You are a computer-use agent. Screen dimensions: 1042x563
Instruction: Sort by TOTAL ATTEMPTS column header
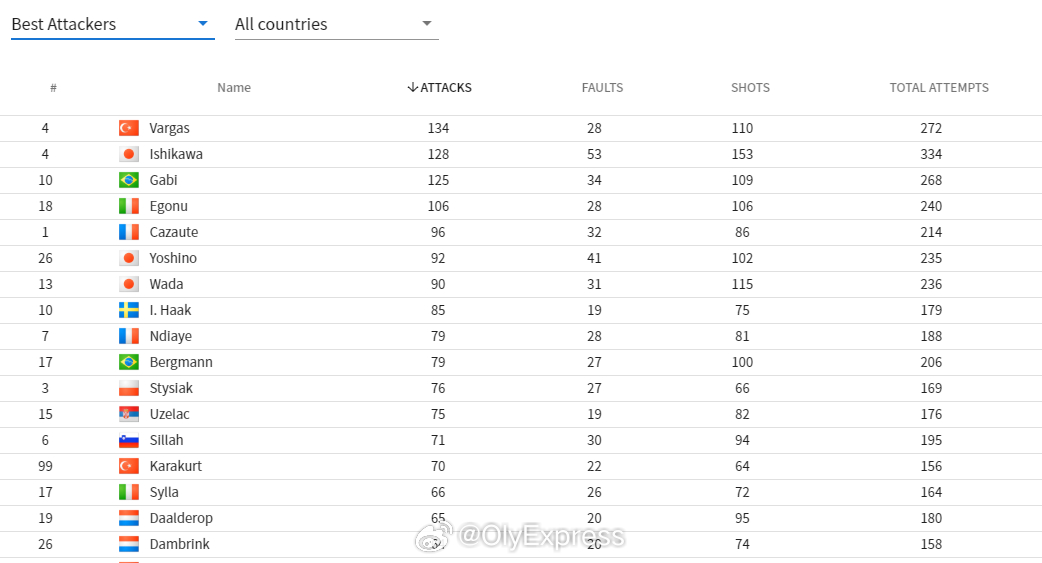939,88
